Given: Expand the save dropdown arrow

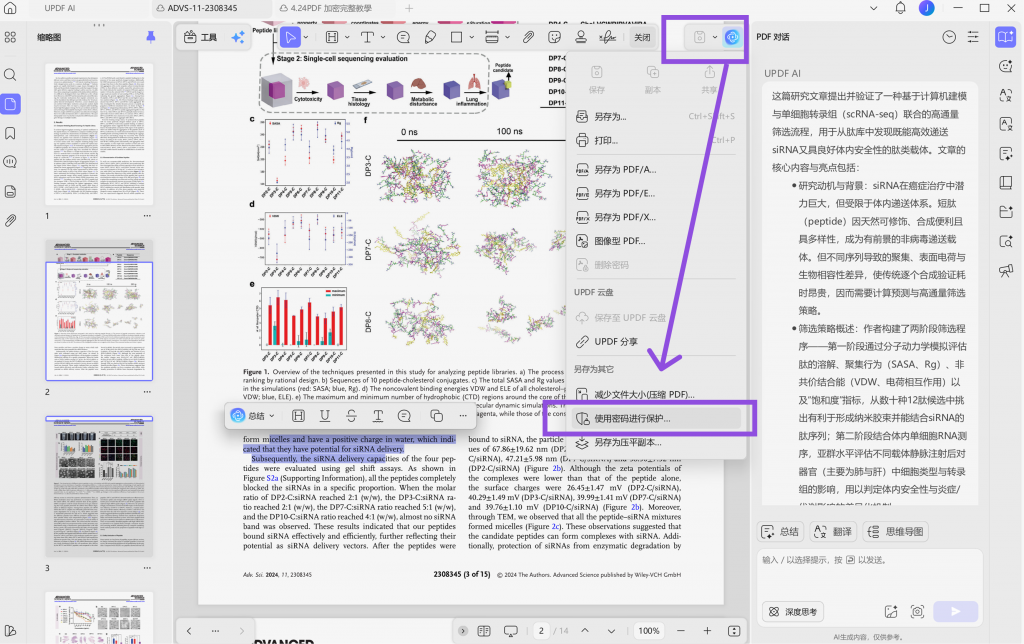Looking at the screenshot, I should click(x=715, y=37).
